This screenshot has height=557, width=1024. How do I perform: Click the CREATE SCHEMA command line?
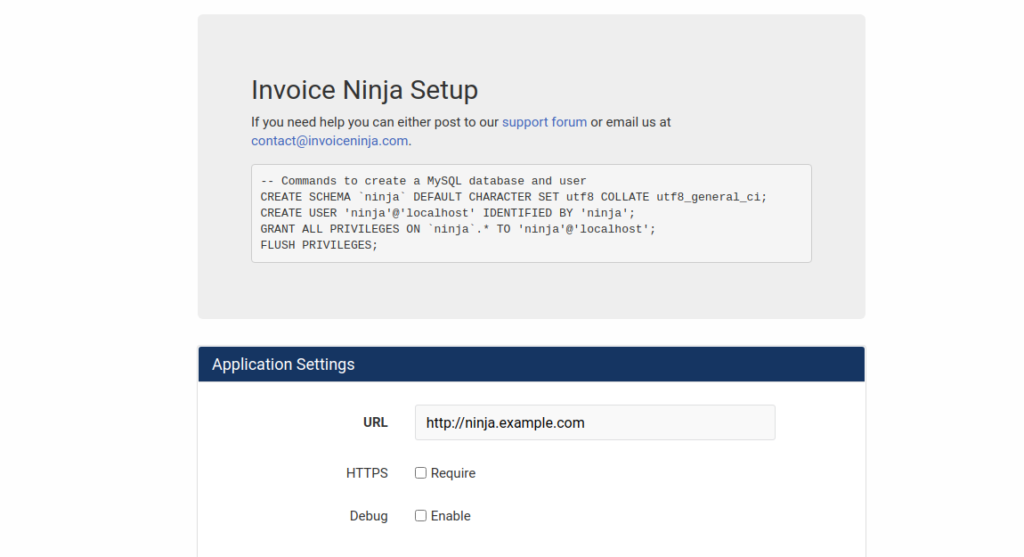coord(513,197)
